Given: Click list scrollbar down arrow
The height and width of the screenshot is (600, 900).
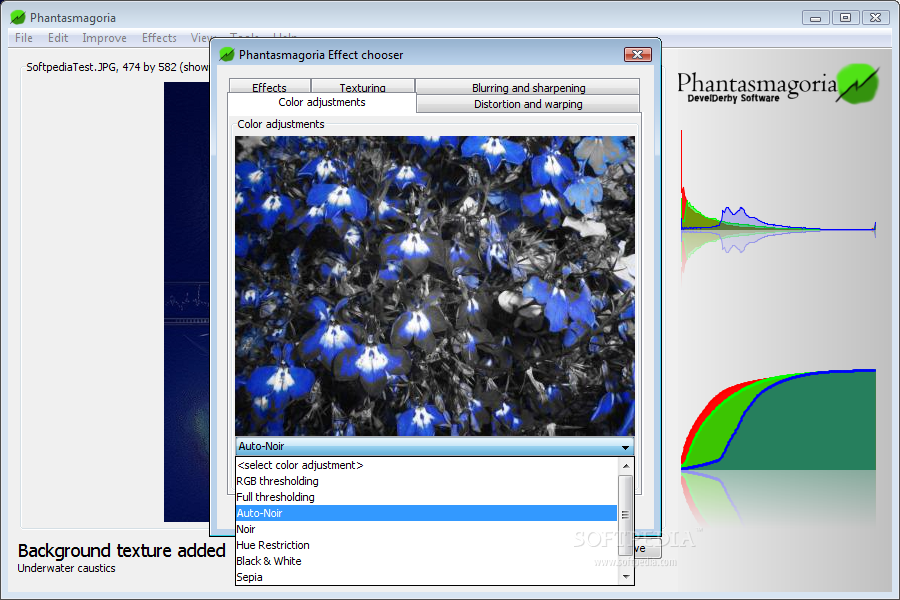Looking at the screenshot, I should [x=626, y=576].
